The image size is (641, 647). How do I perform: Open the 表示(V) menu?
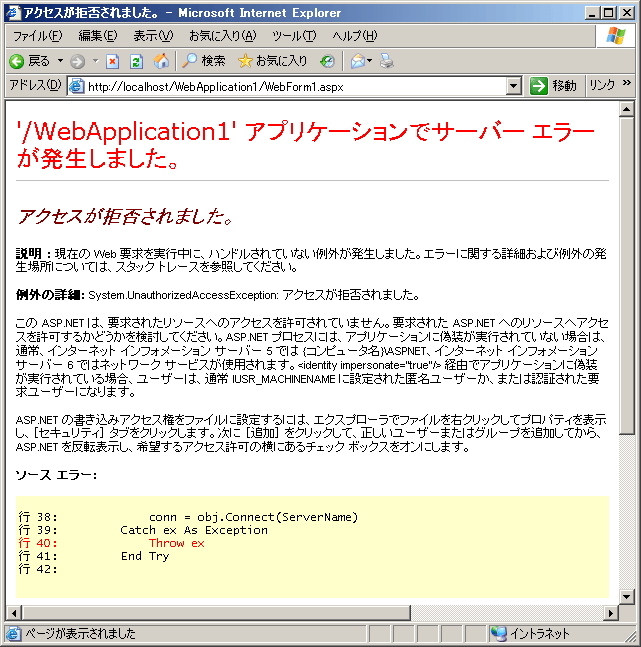pos(153,36)
